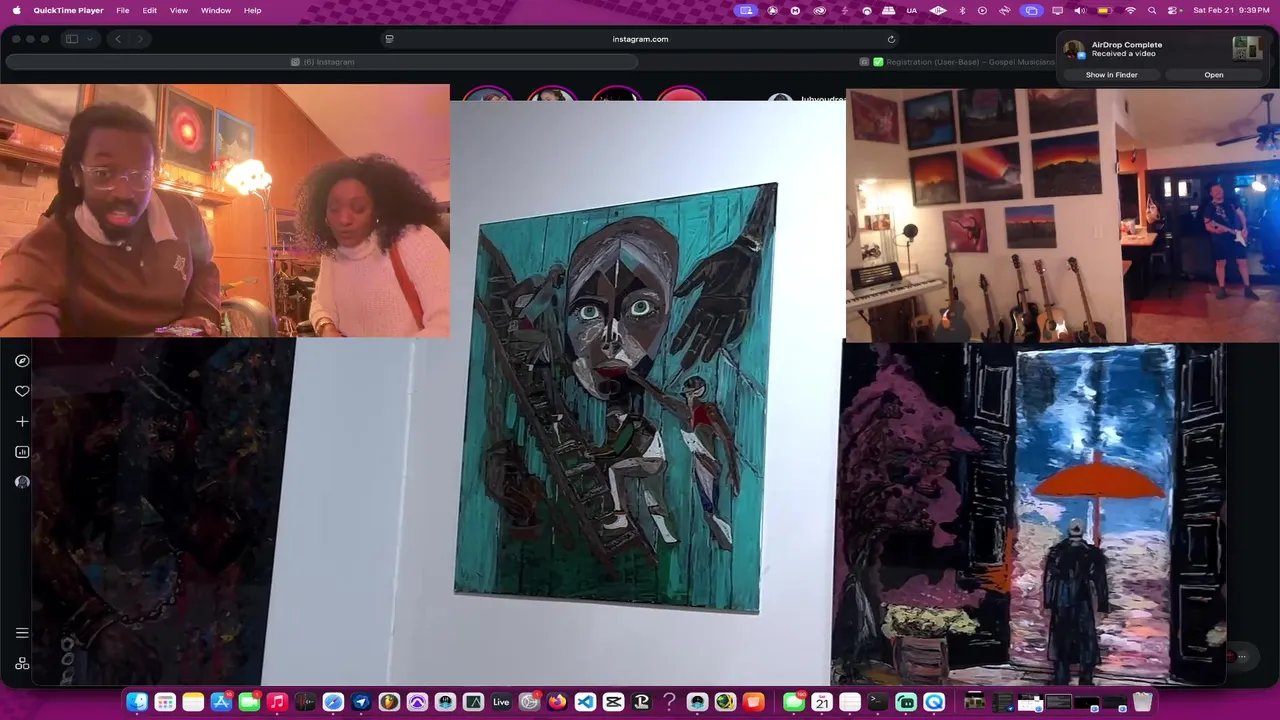Open the first Instagram story avatar
The image size is (1280, 720).
point(487,96)
